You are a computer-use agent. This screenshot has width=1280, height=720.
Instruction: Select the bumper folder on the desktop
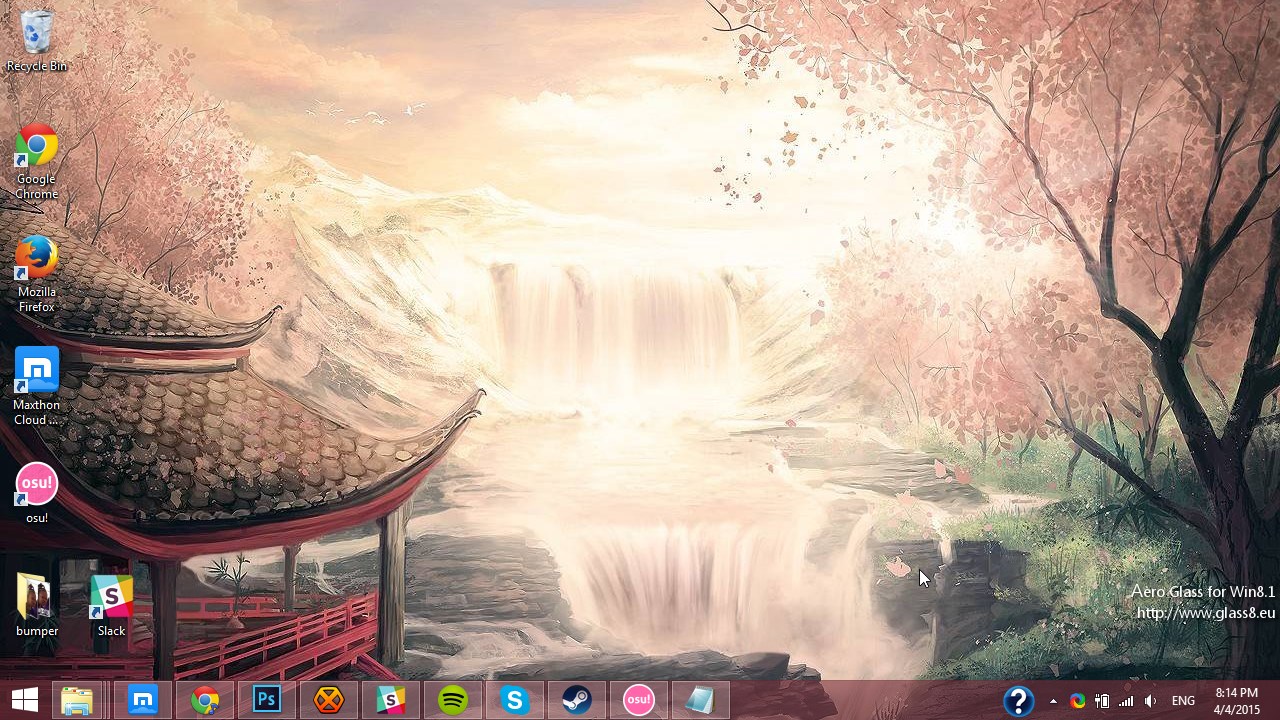pyautogui.click(x=37, y=606)
